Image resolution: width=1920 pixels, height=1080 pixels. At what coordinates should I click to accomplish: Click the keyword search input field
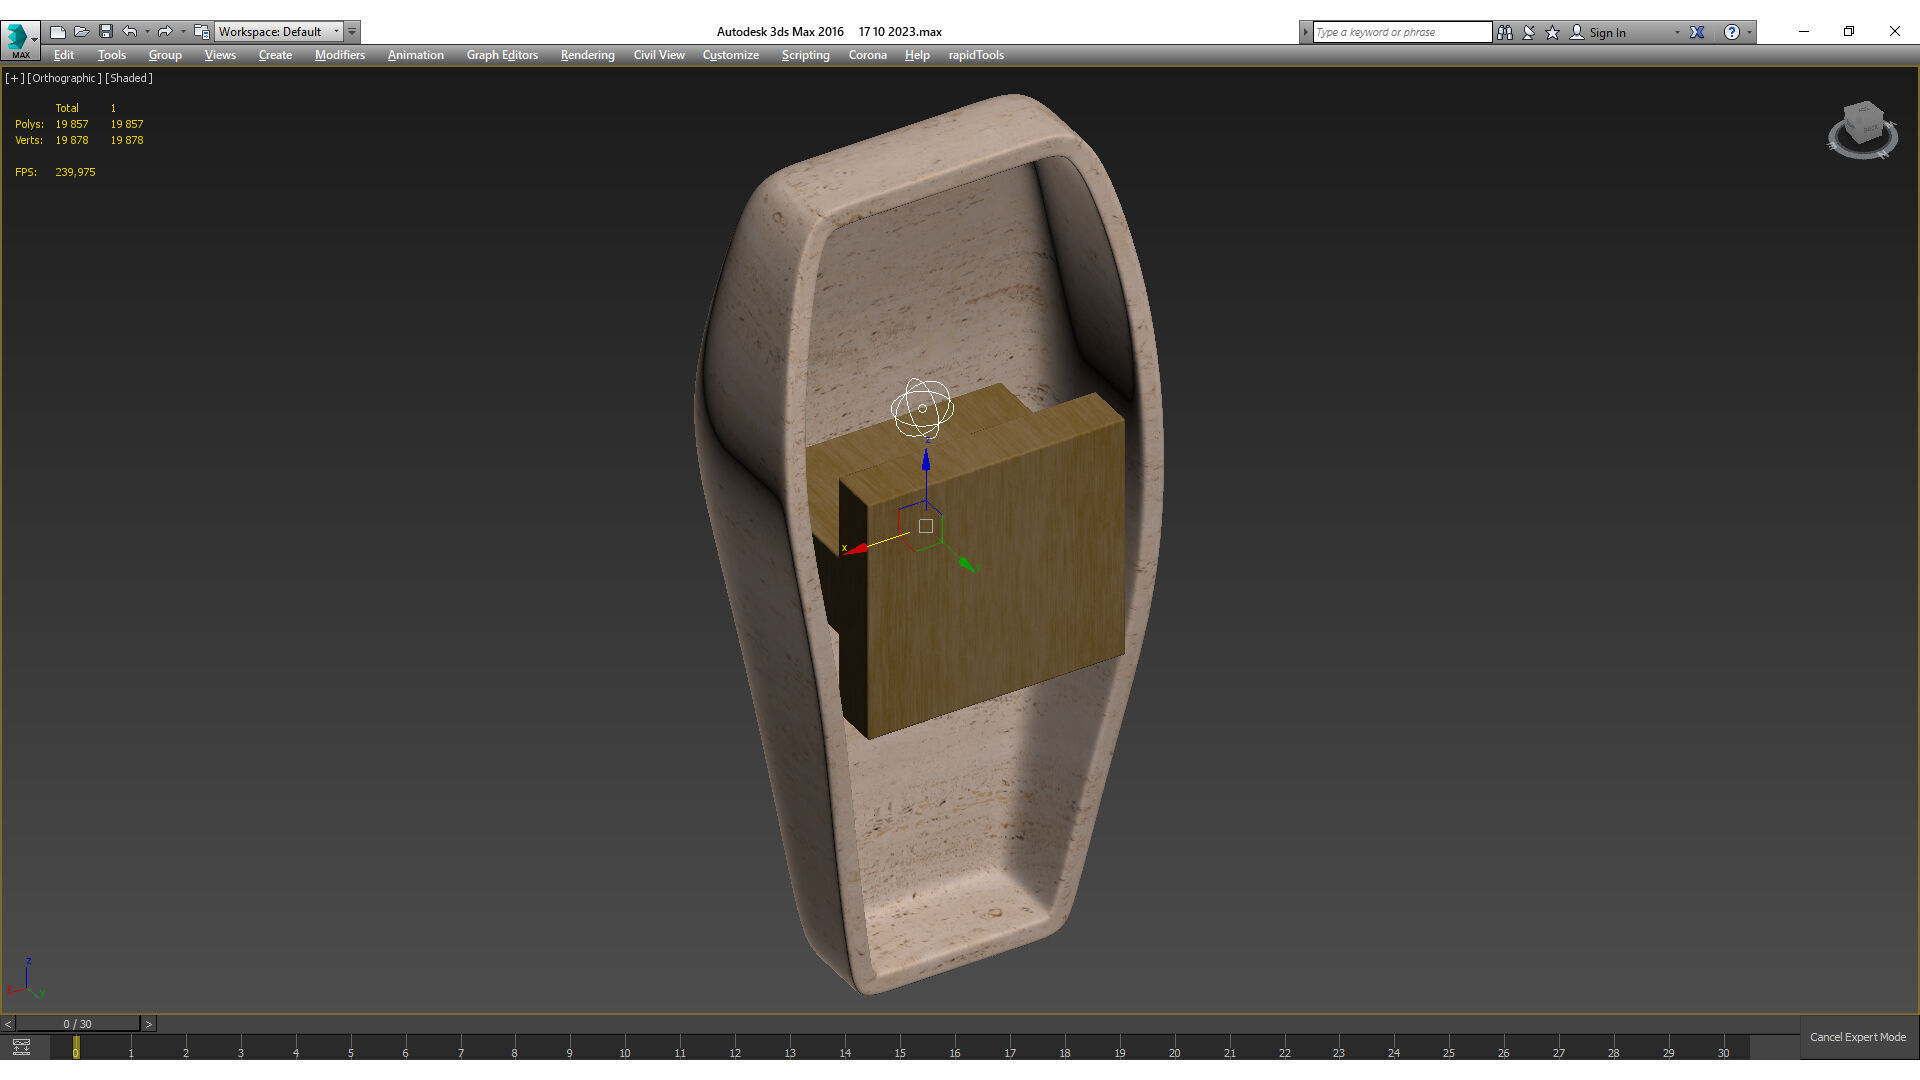click(1402, 32)
